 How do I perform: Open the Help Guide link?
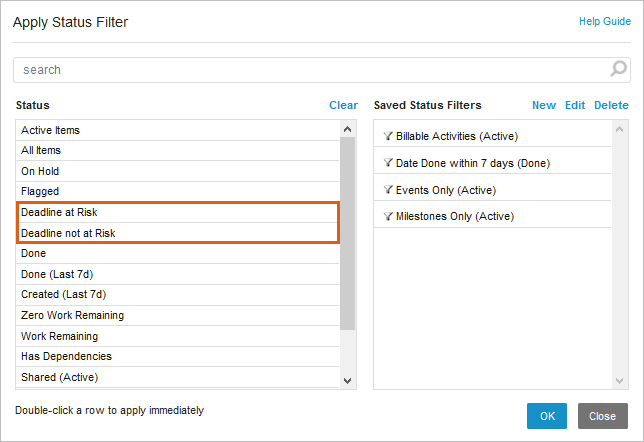(604, 21)
